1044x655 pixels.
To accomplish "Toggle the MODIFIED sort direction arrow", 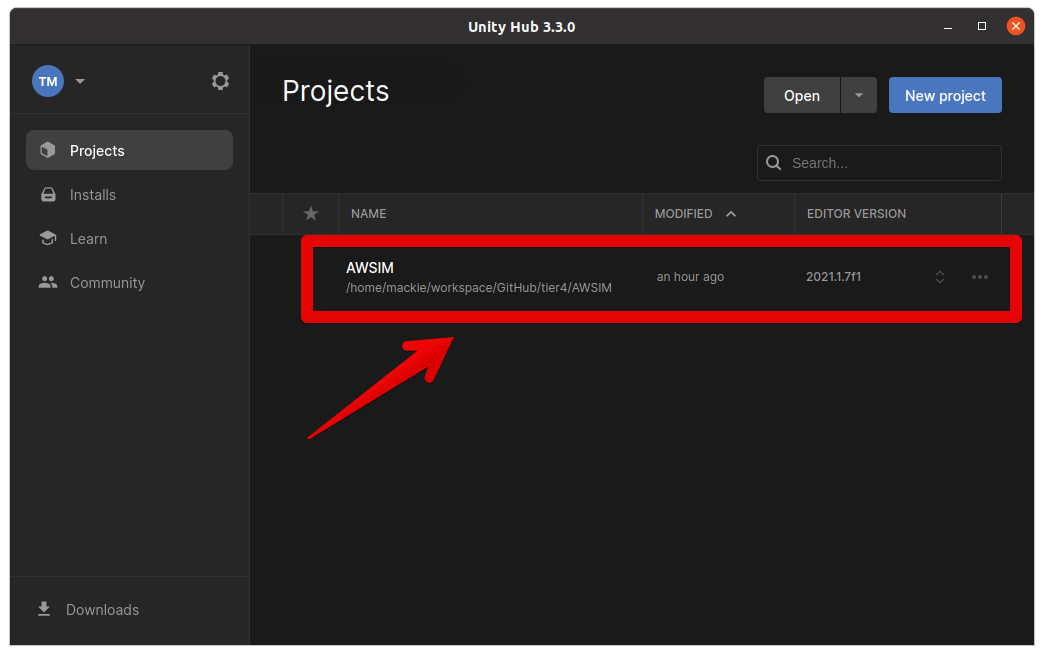I will point(731,214).
